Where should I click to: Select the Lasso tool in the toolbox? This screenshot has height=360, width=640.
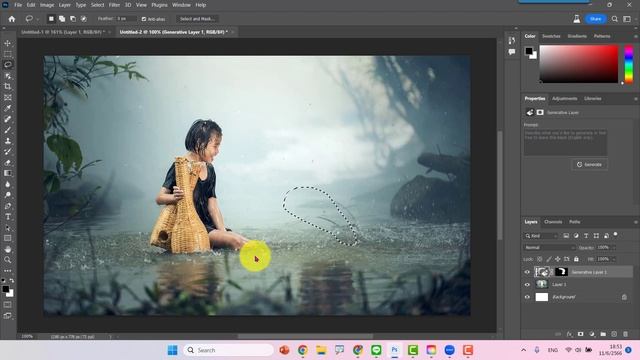point(7,64)
